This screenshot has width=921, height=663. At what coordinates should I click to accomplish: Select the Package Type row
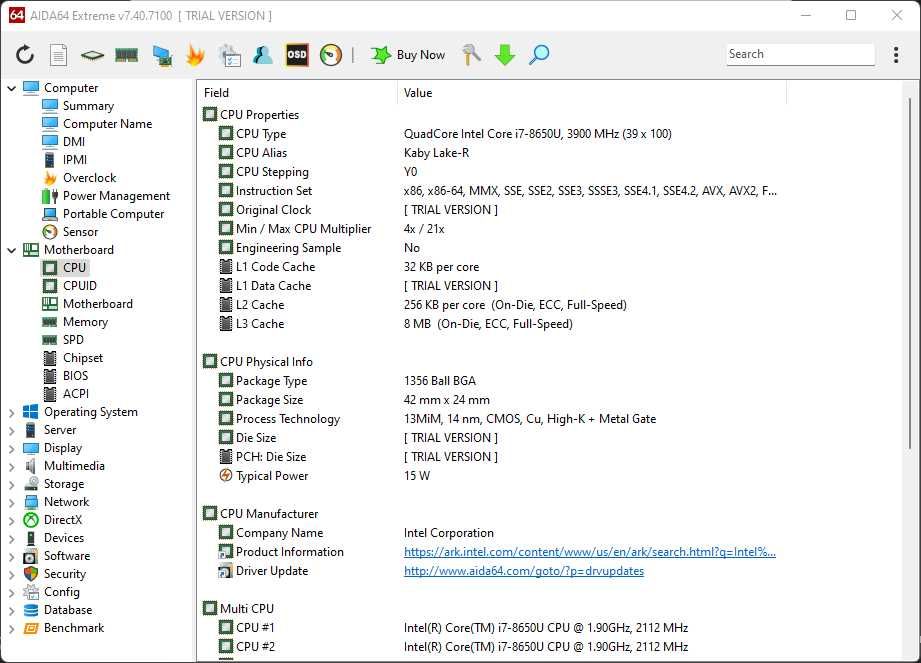(x=347, y=381)
